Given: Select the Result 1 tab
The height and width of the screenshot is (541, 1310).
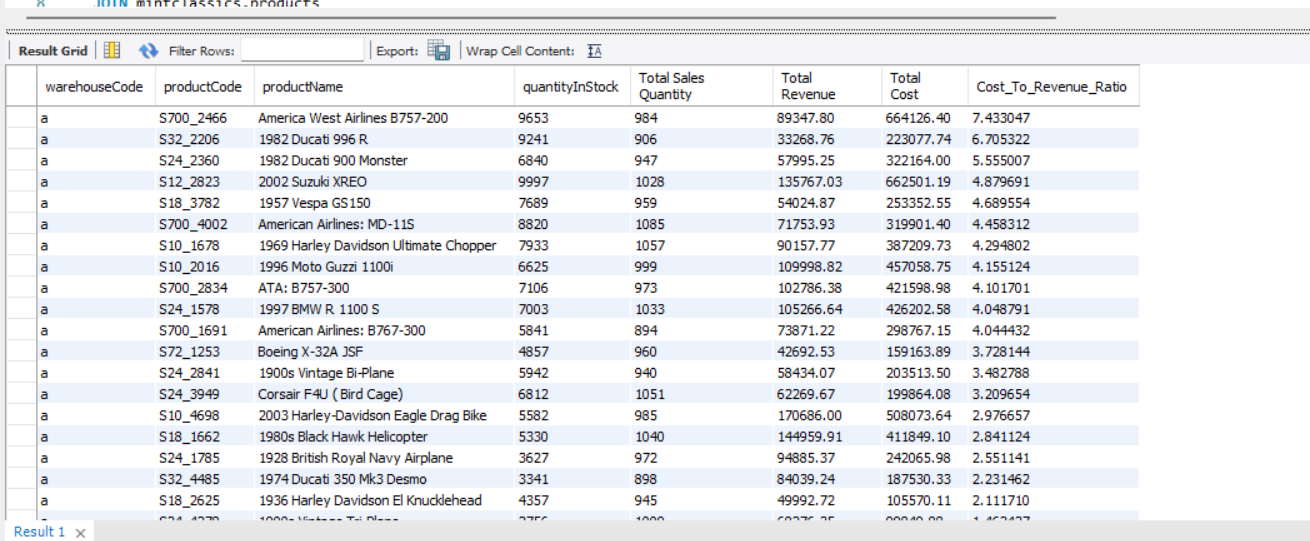Looking at the screenshot, I should (x=40, y=532).
